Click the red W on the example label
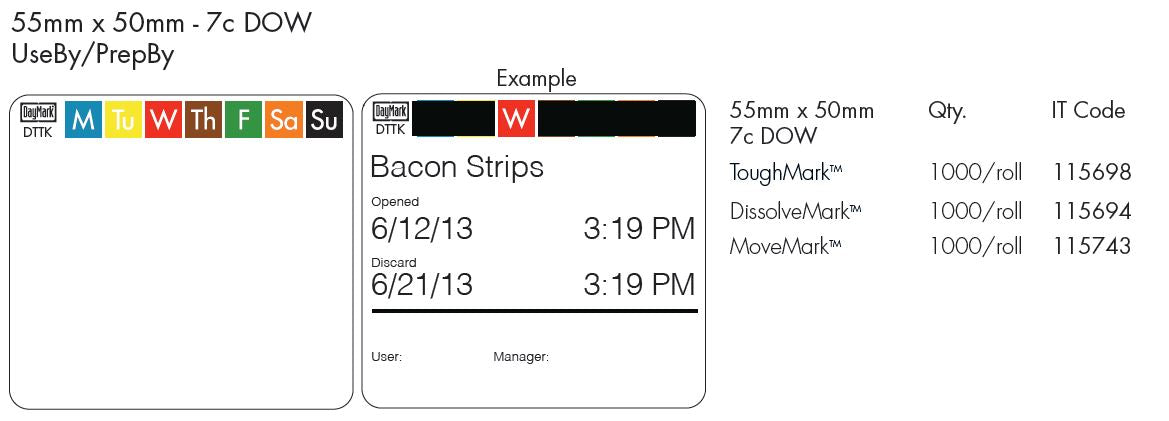 [516, 119]
